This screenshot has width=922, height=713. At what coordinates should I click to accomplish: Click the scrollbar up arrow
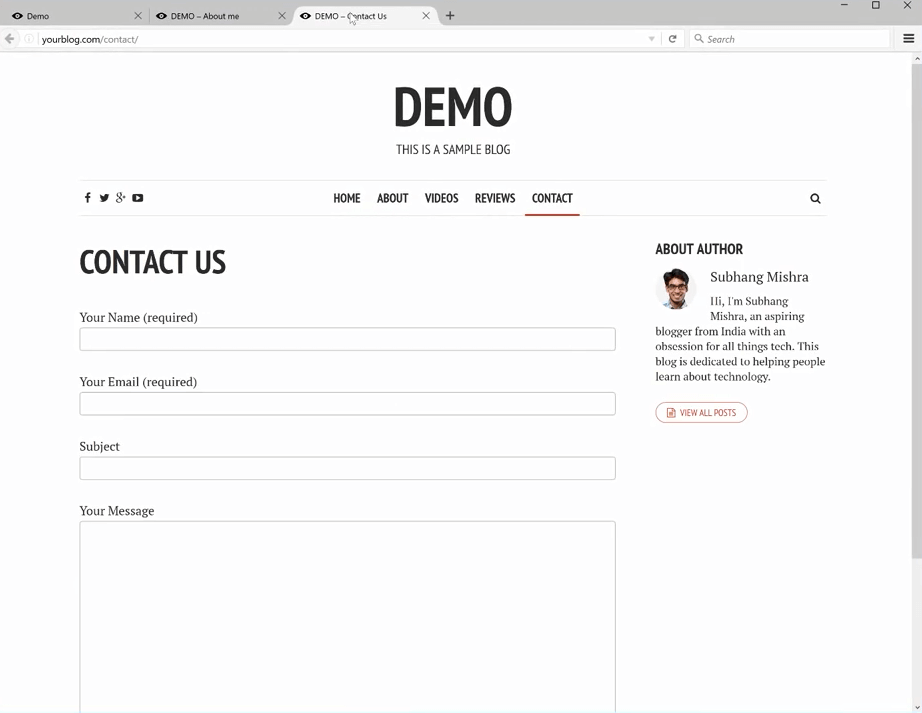coord(917,58)
